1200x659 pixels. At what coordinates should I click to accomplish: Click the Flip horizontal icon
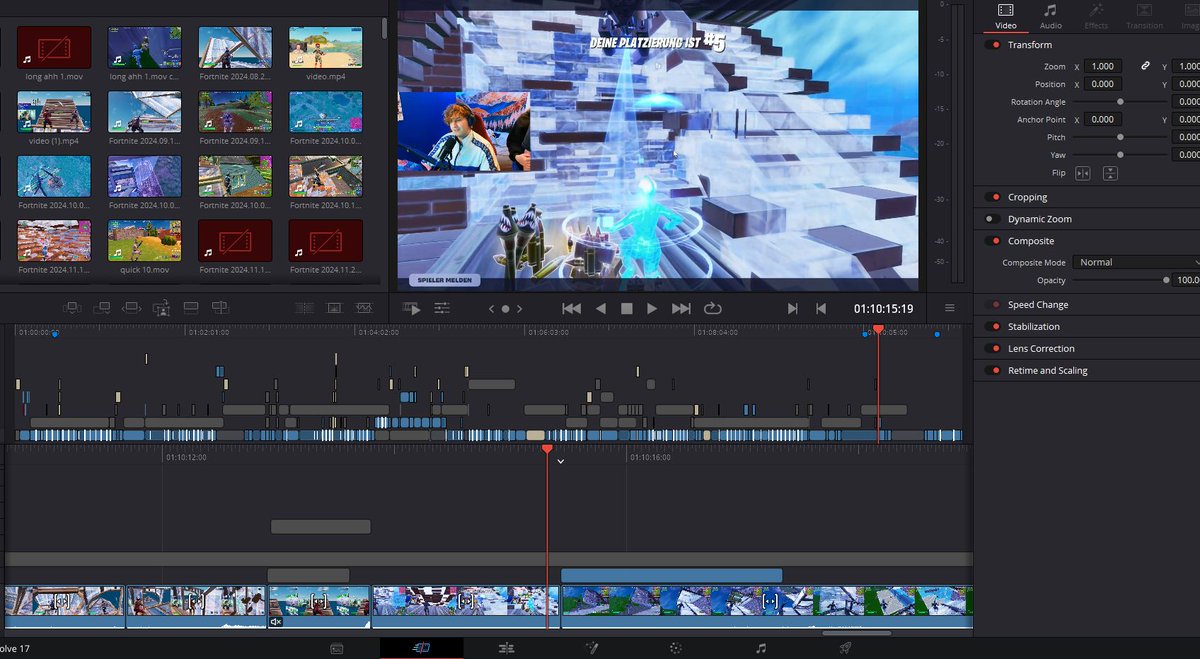pos(1082,173)
